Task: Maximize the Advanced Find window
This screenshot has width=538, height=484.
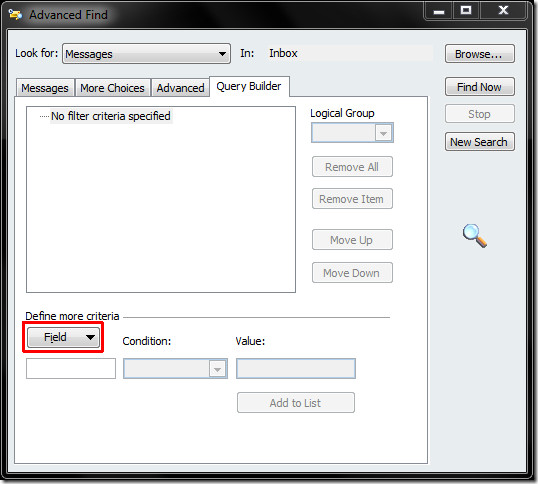Action: click(x=466, y=11)
